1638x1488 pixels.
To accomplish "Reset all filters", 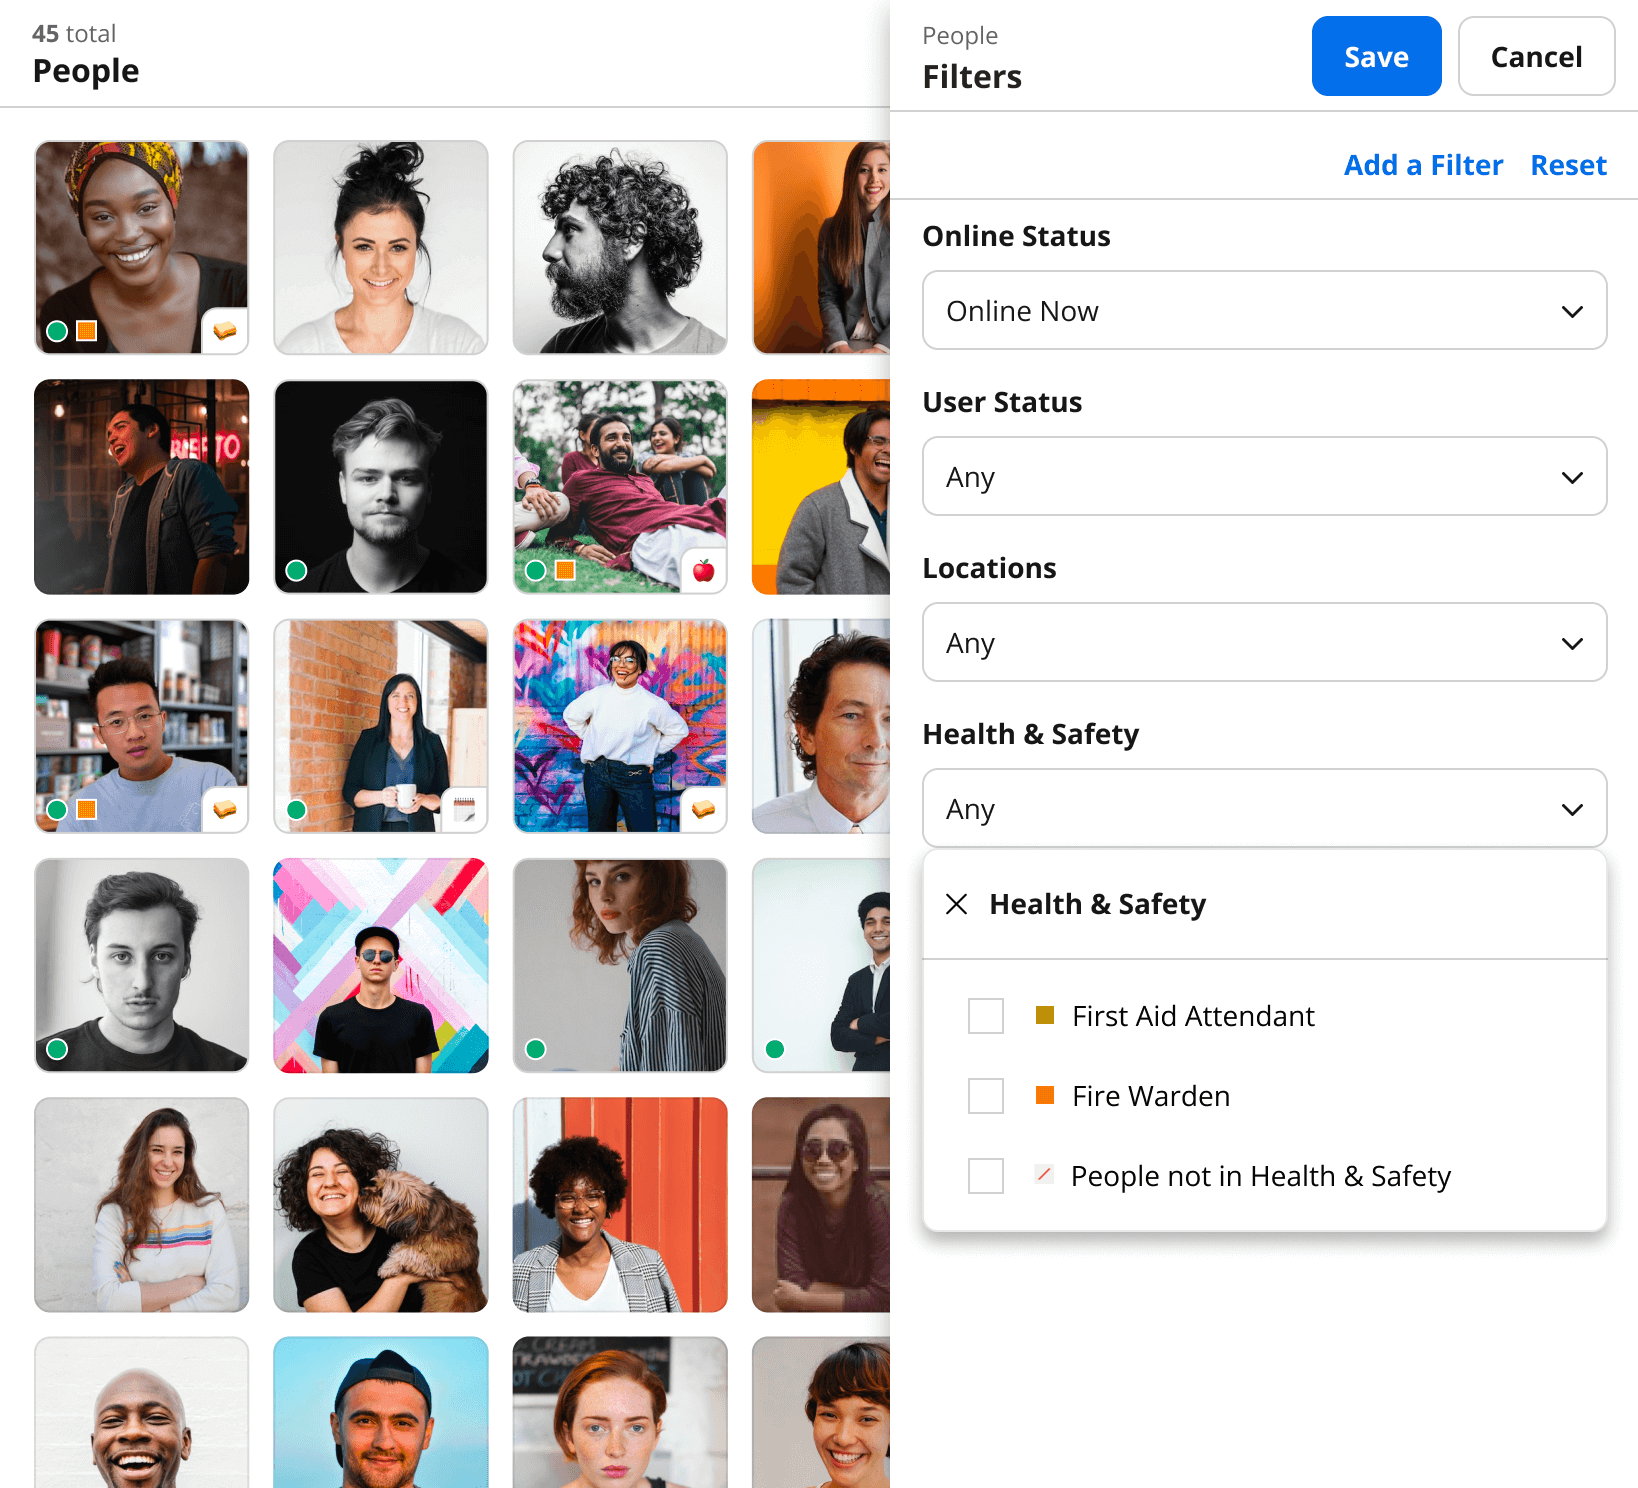I will (x=1568, y=165).
